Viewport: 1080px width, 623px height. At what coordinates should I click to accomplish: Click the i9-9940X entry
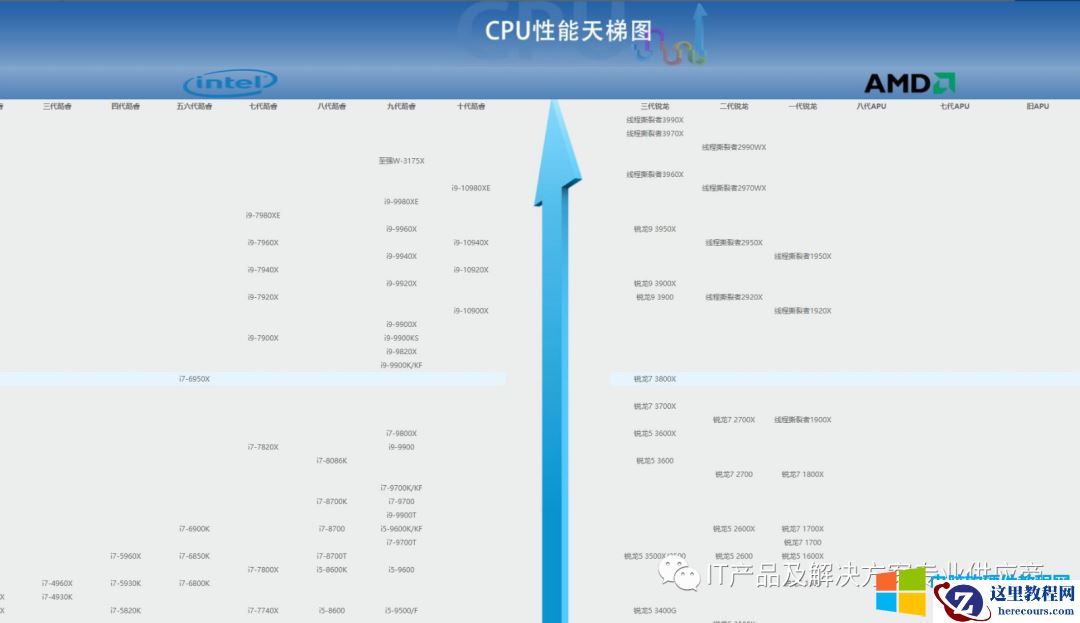[402, 256]
